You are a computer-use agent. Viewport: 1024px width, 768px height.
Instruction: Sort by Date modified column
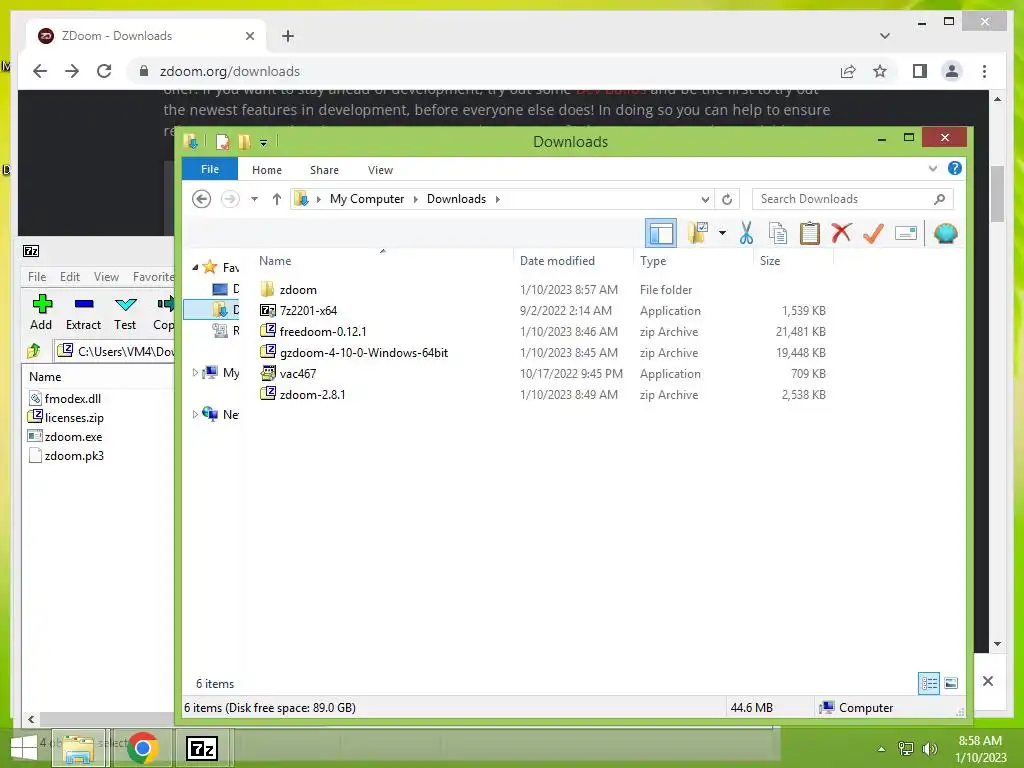click(x=557, y=261)
